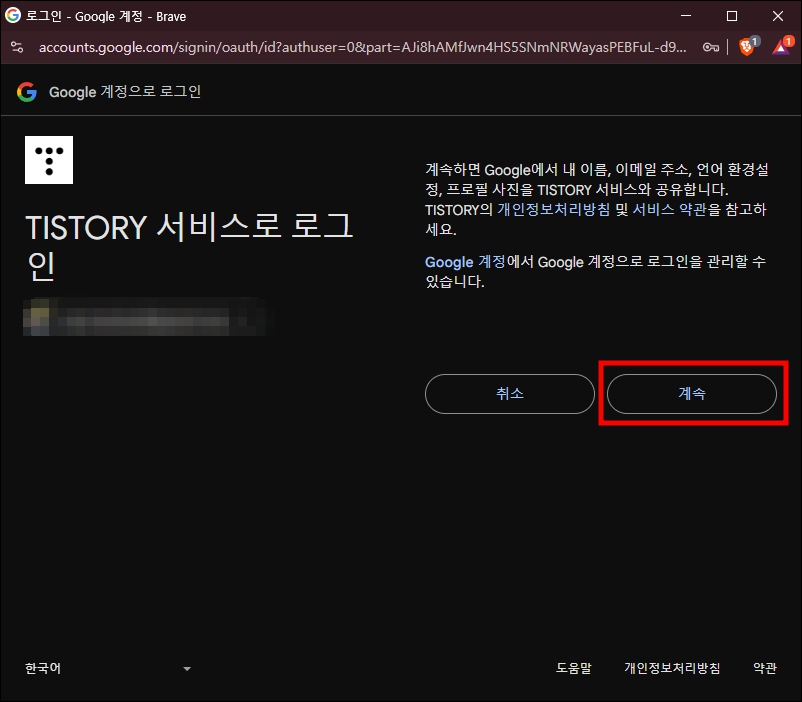Open the Google 계정 link
The width and height of the screenshot is (802, 702).
(465, 262)
